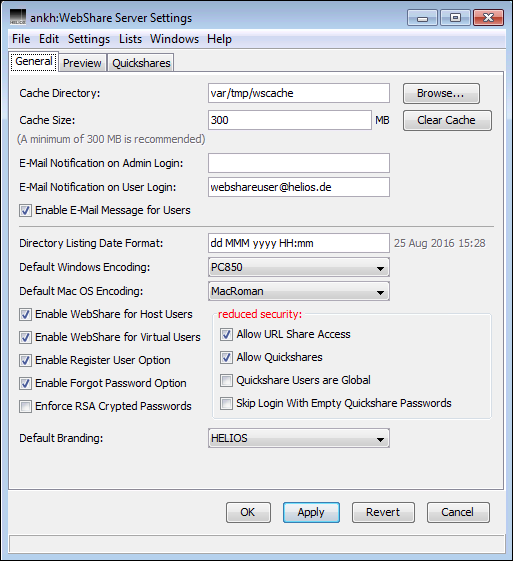Enable Enforce RSA Crypted Passwords checkbox
The image size is (513, 561).
coord(25,406)
